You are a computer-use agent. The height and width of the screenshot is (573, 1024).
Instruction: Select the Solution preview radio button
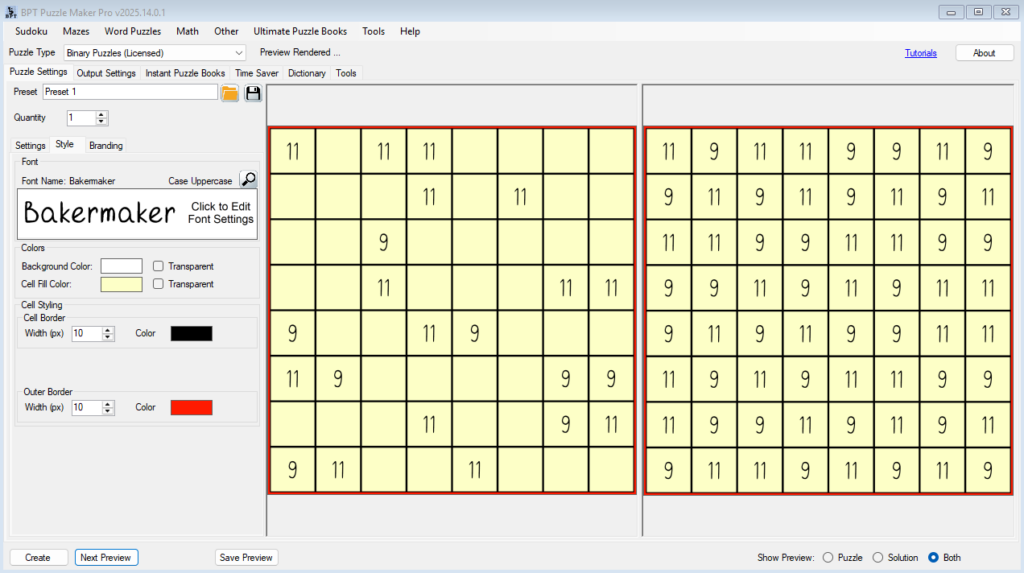(x=878, y=557)
